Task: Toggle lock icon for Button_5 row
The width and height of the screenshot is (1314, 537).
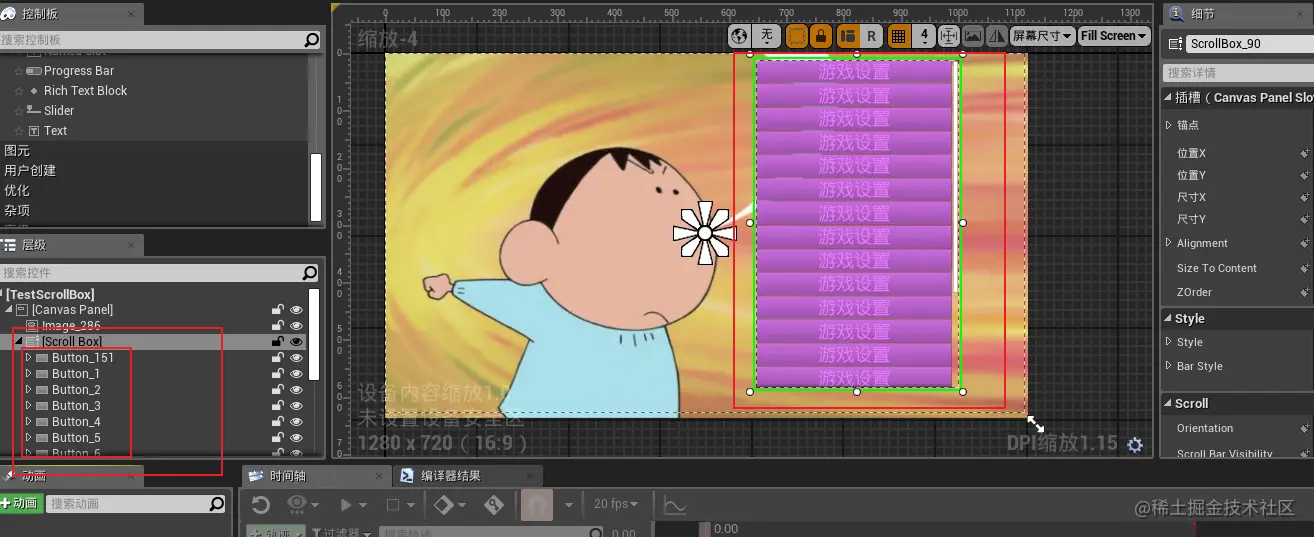Action: coord(278,438)
